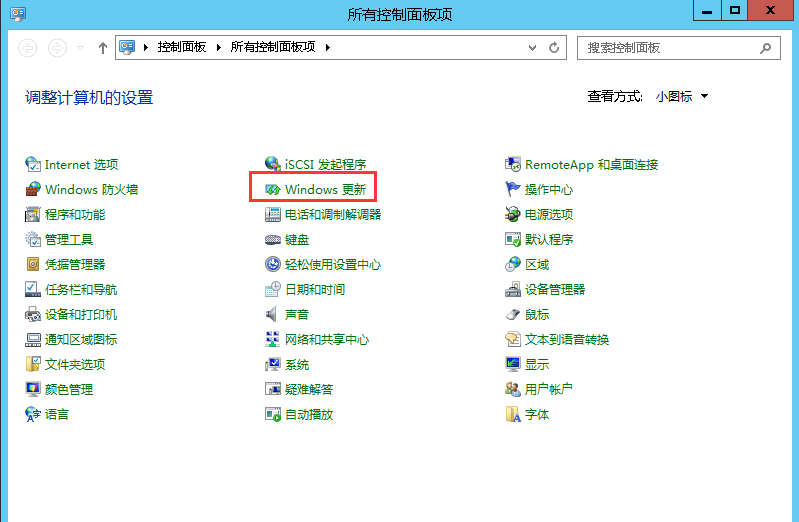Open the 操作中心 flag icon
This screenshot has width=799, height=522.
coord(513,190)
